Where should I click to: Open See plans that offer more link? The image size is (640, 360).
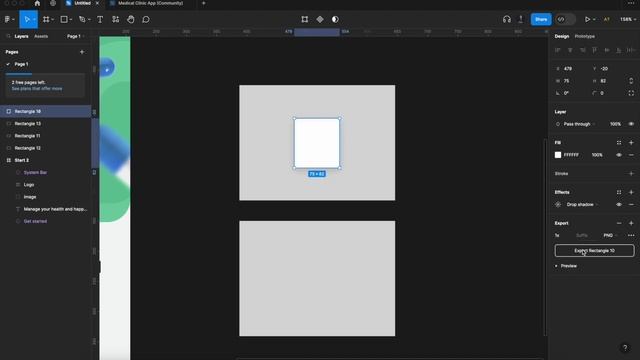coord(37,89)
